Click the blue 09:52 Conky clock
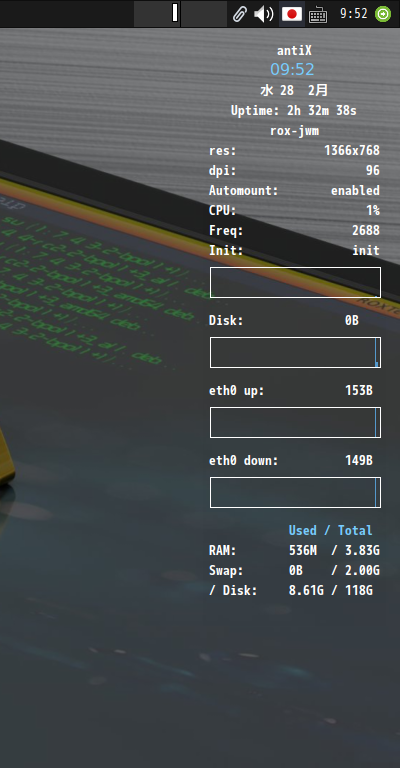 click(292, 70)
